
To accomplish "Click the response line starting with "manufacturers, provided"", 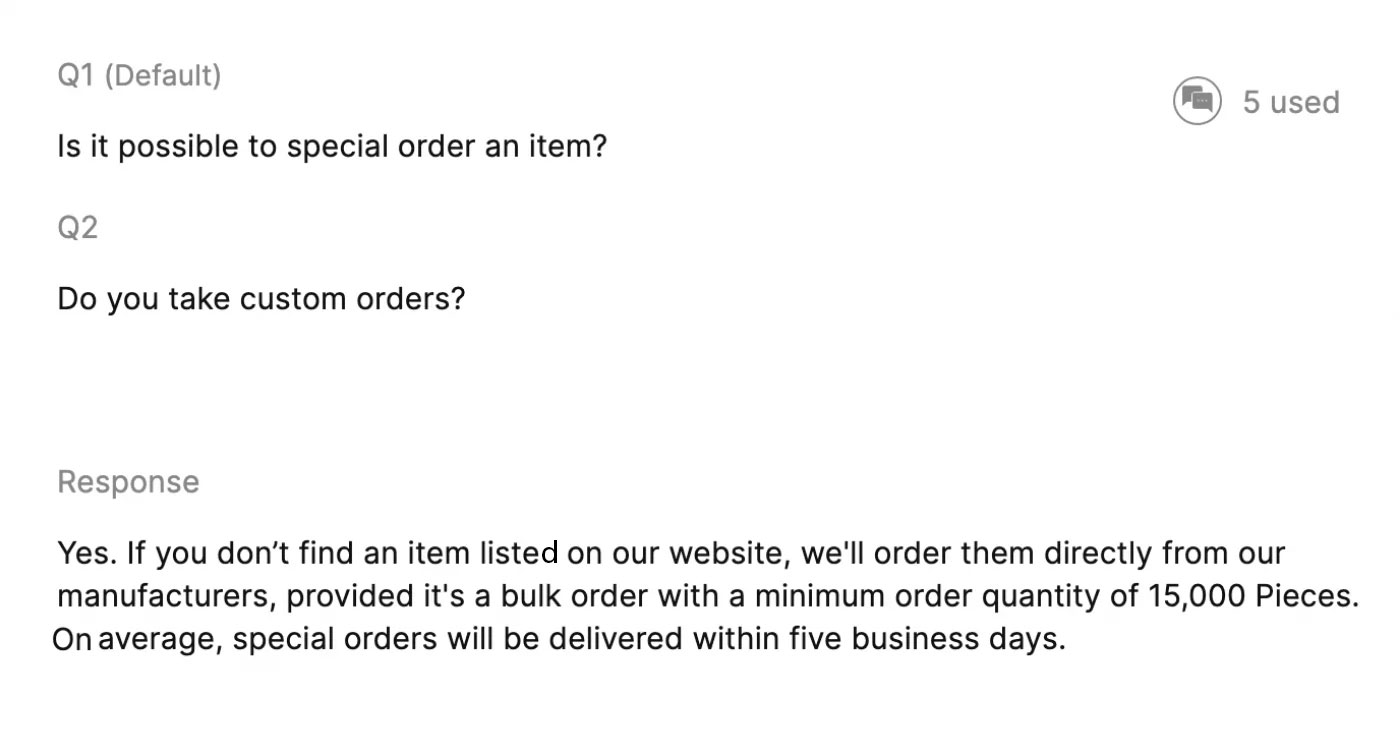I will tap(708, 596).
